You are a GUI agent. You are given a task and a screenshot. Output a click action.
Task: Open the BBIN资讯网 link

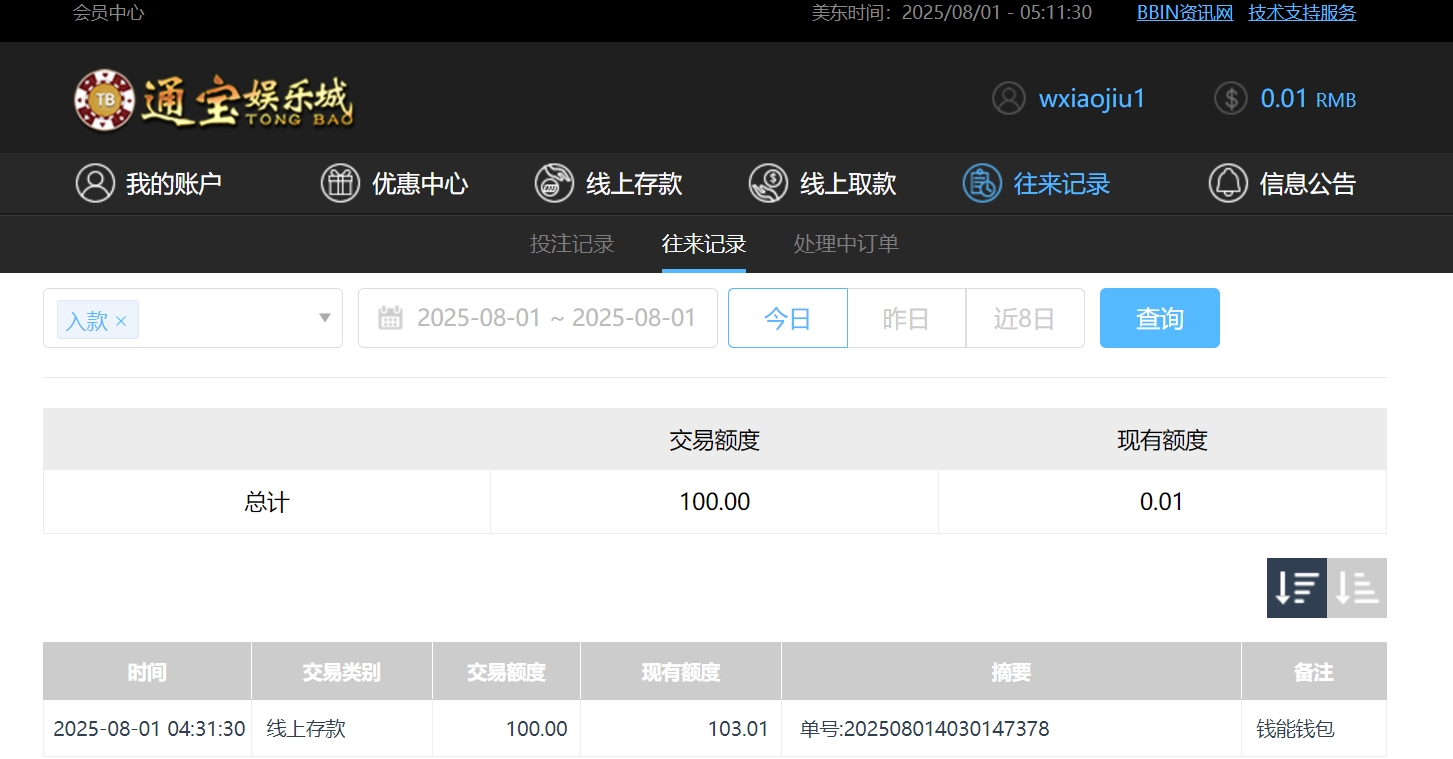coord(1185,13)
